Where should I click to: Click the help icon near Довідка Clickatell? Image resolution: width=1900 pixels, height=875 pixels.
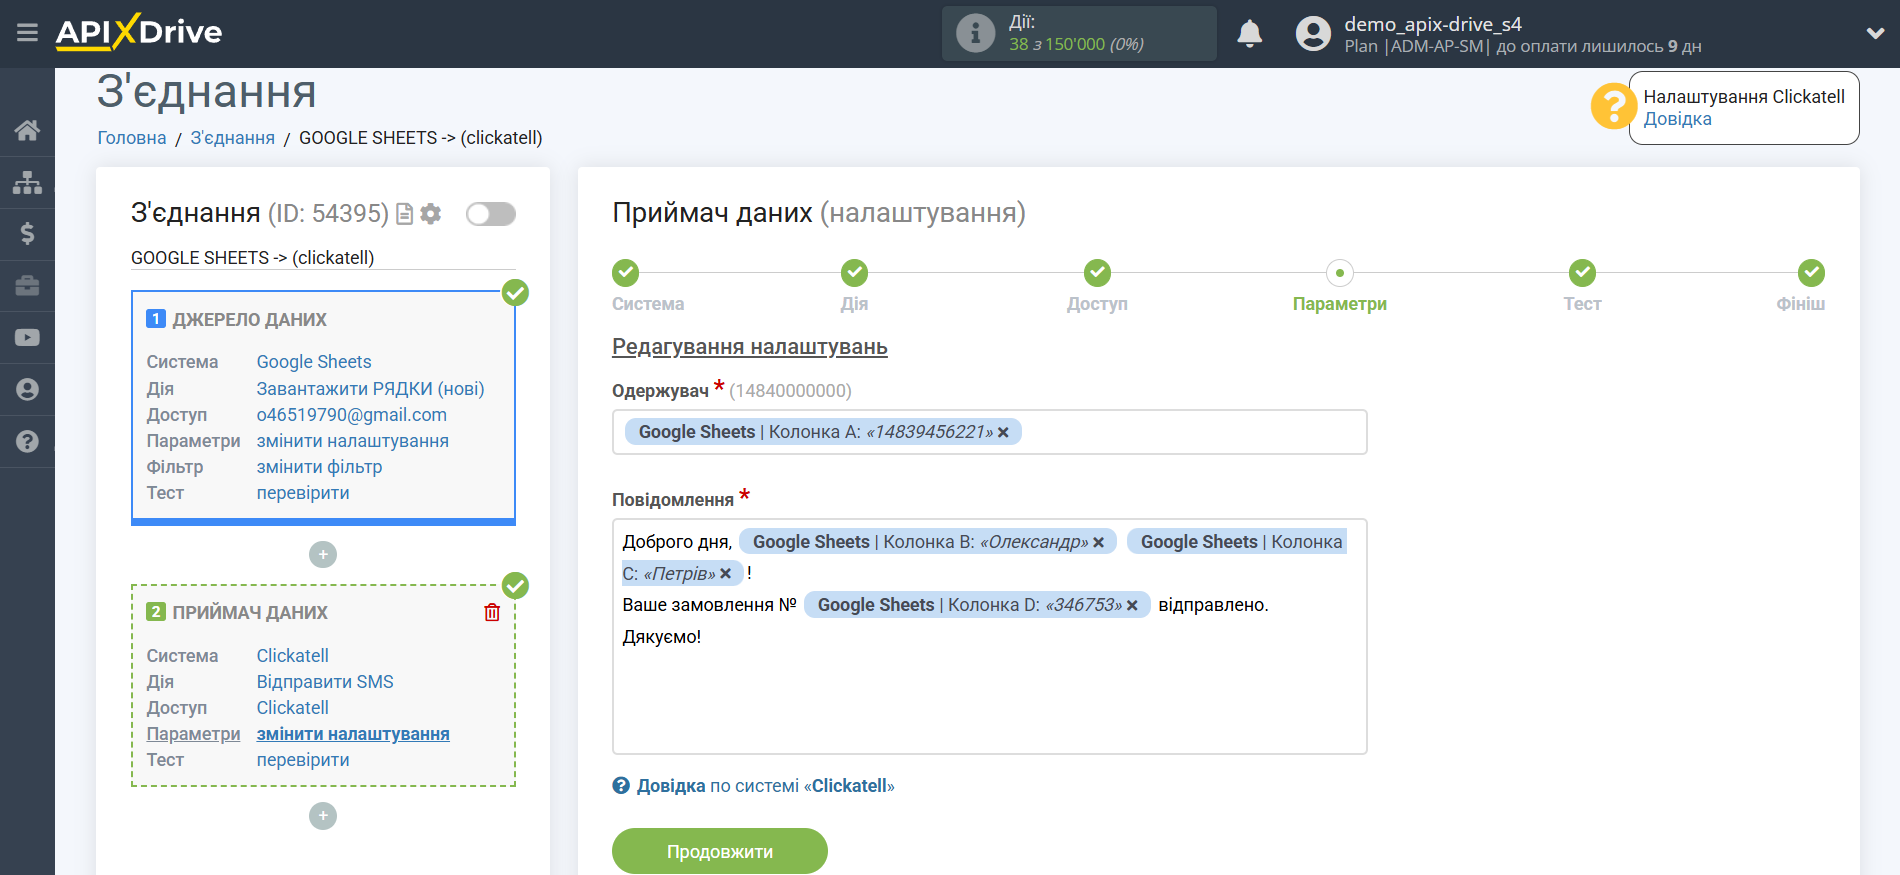point(621,786)
